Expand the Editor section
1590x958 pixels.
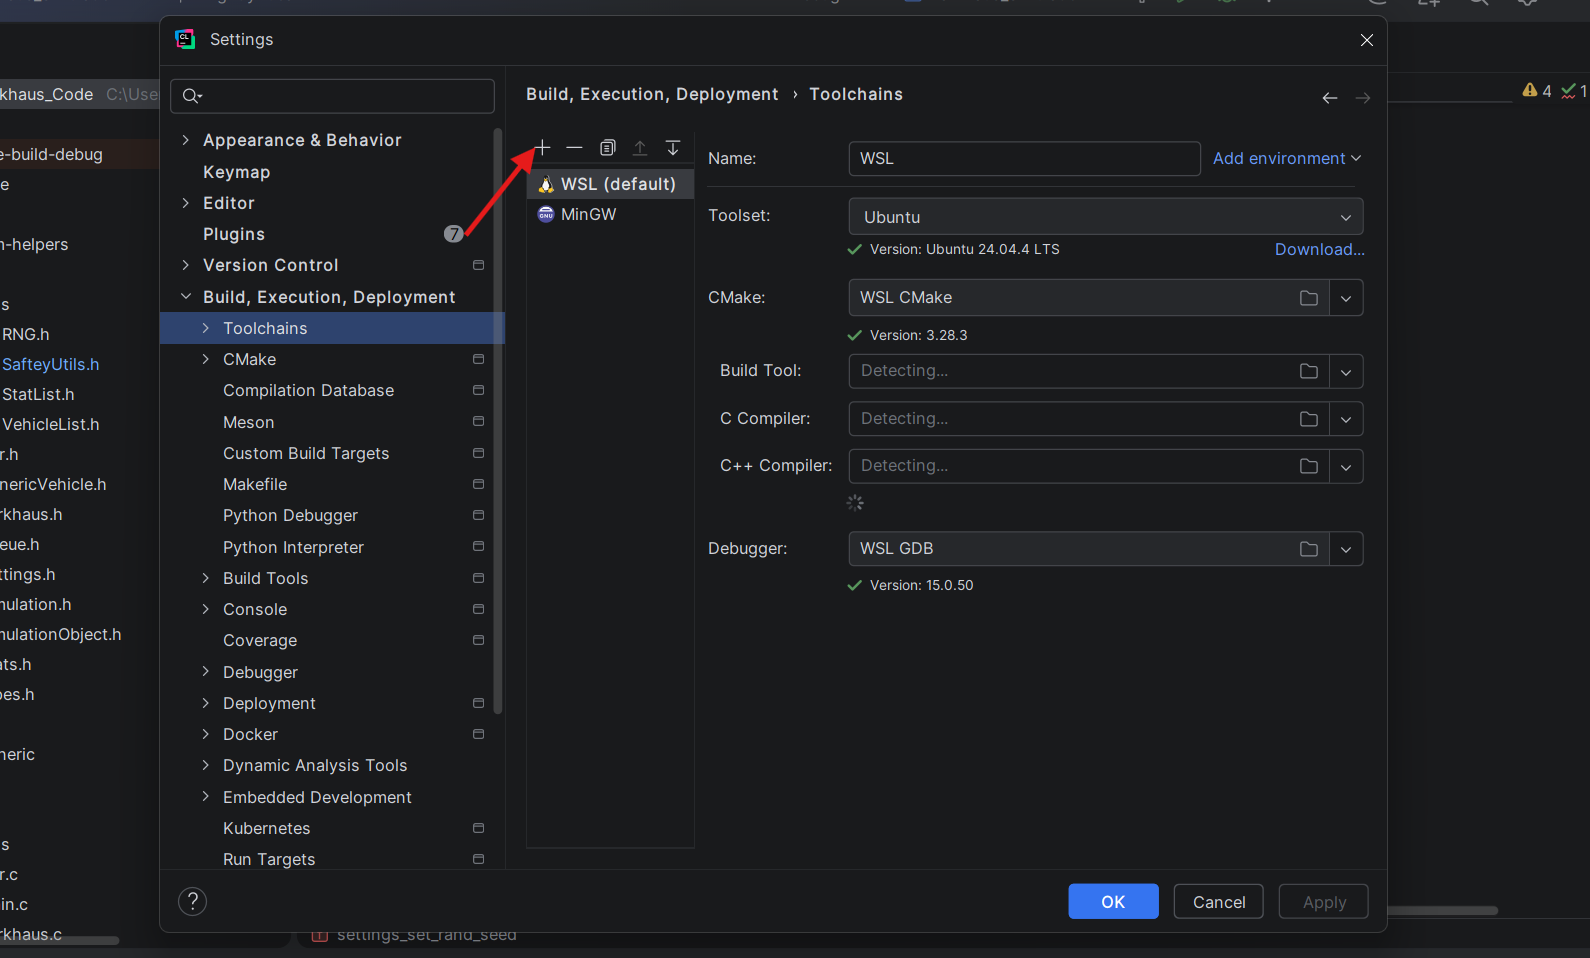[185, 203]
